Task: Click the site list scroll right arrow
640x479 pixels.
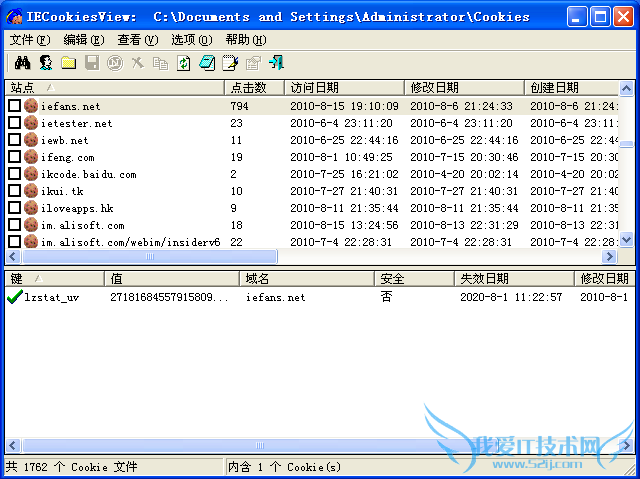Action: click(x=610, y=256)
